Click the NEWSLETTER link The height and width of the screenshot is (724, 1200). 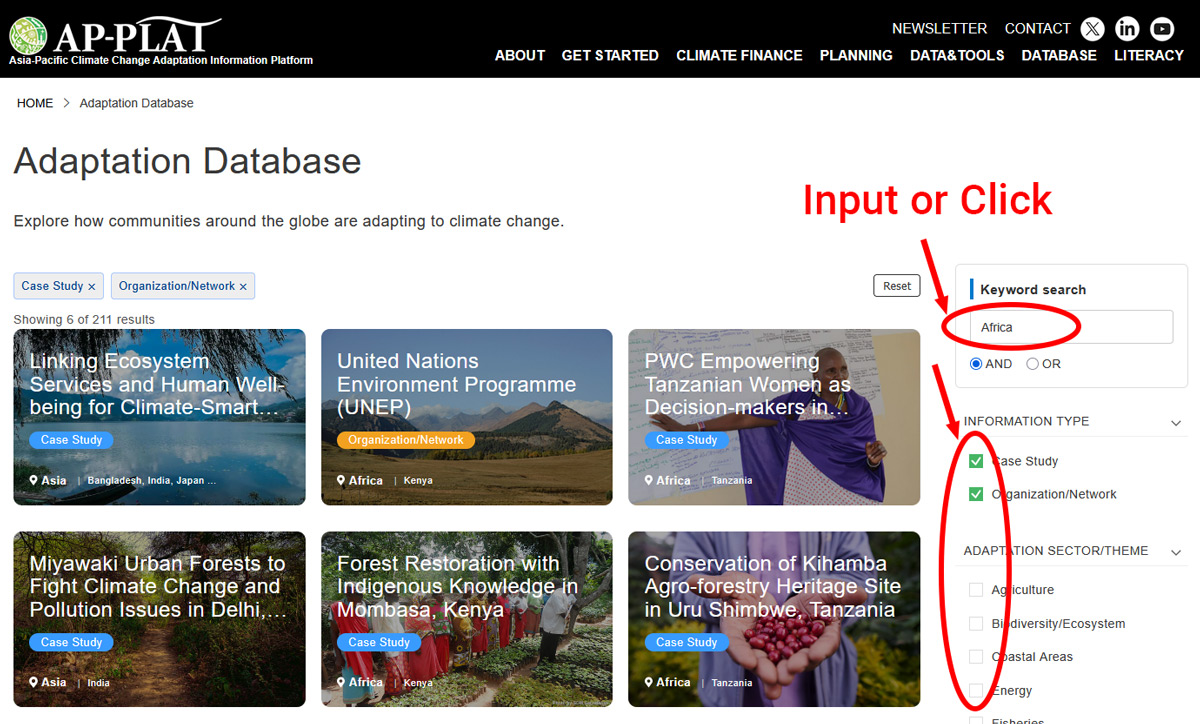click(939, 29)
